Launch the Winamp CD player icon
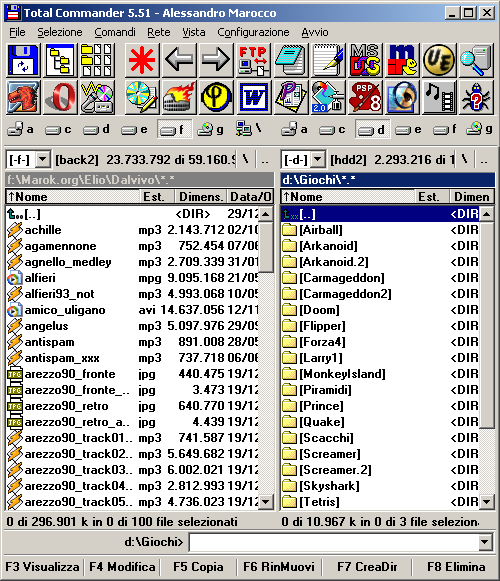 point(97,97)
